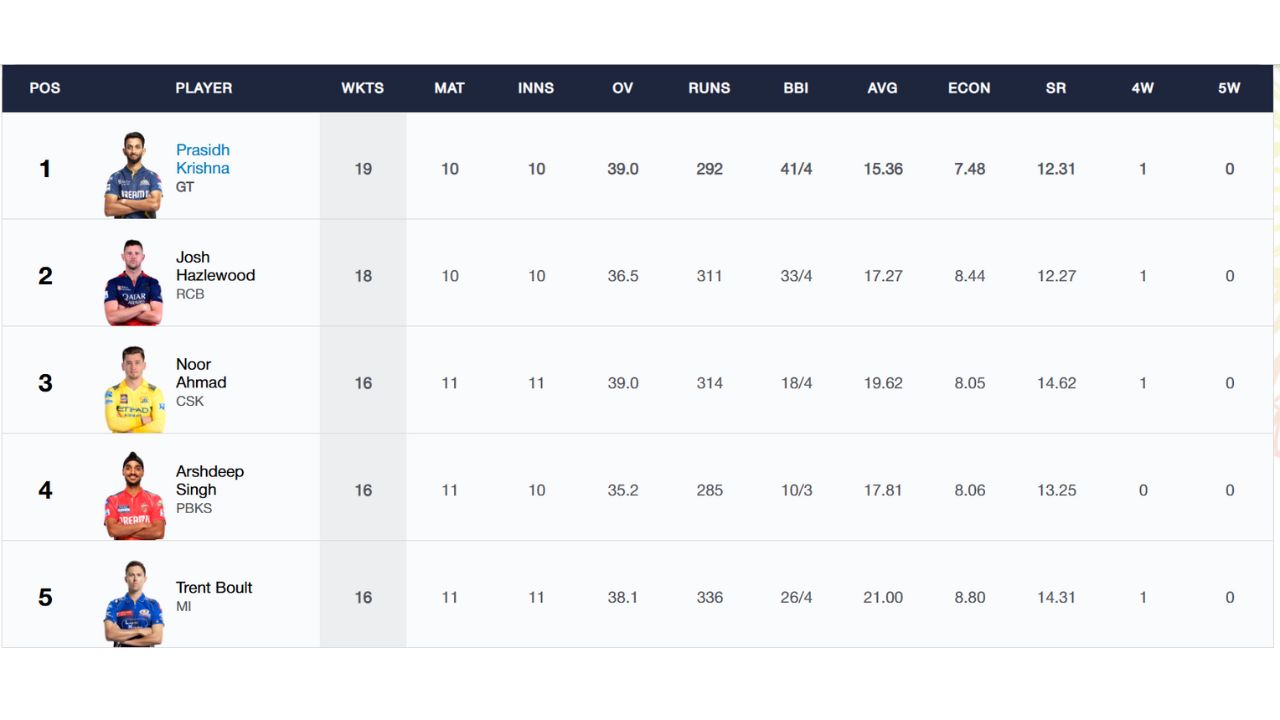Image resolution: width=1280 pixels, height=720 pixels.
Task: Select the Arshdeep Singh player name
Action: click(210, 480)
